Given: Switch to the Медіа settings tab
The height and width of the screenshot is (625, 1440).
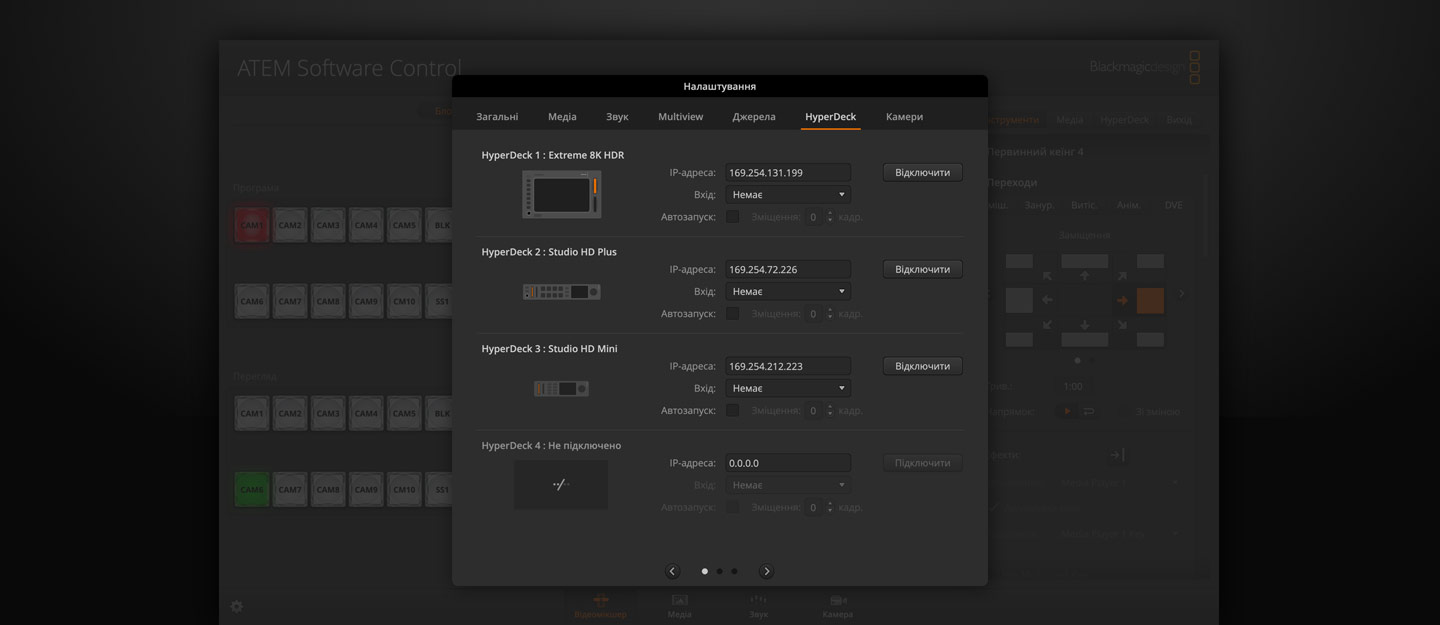Looking at the screenshot, I should point(562,116).
